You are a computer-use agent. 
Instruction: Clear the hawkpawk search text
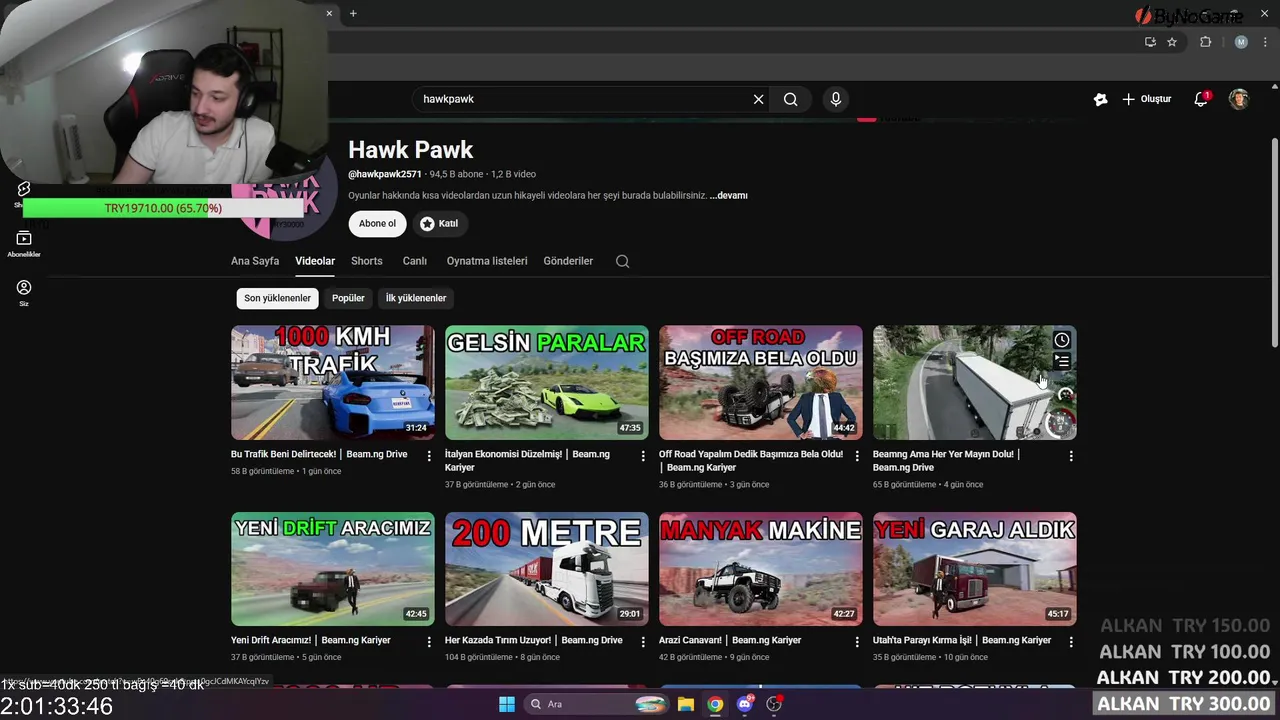(758, 99)
